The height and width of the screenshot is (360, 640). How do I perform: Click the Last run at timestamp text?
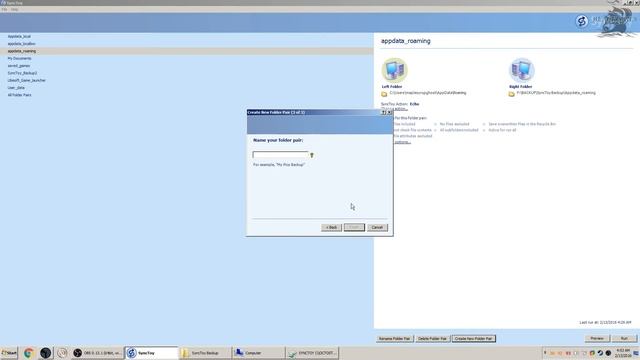coord(605,322)
